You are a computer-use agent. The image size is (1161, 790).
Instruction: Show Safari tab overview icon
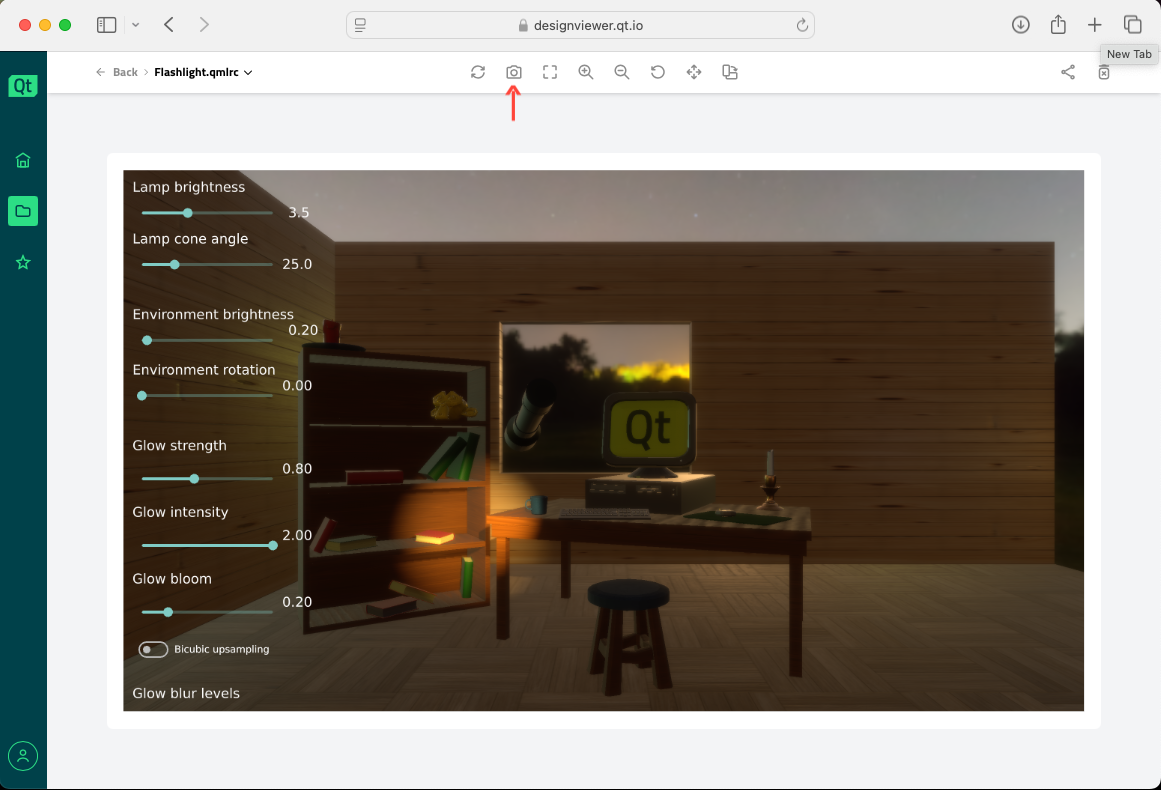click(1132, 24)
